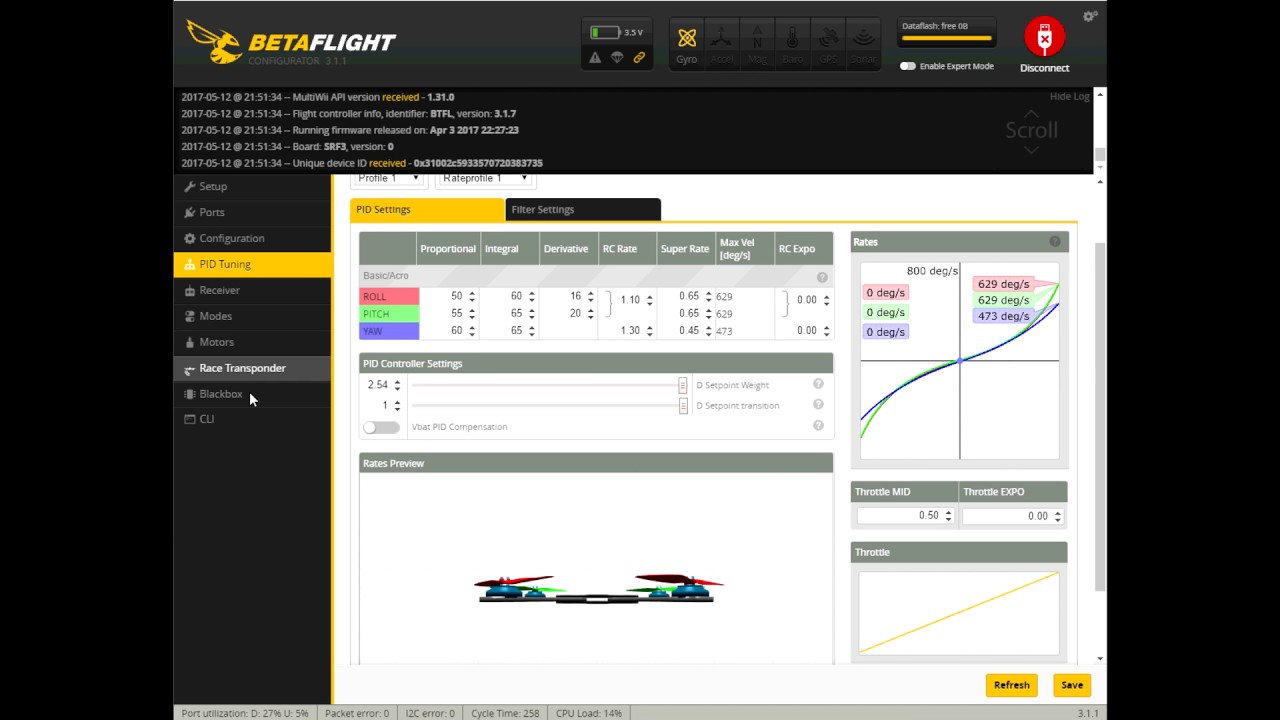Open help for the Rates panel
Image resolution: width=1280 pixels, height=720 pixels.
click(x=1054, y=242)
